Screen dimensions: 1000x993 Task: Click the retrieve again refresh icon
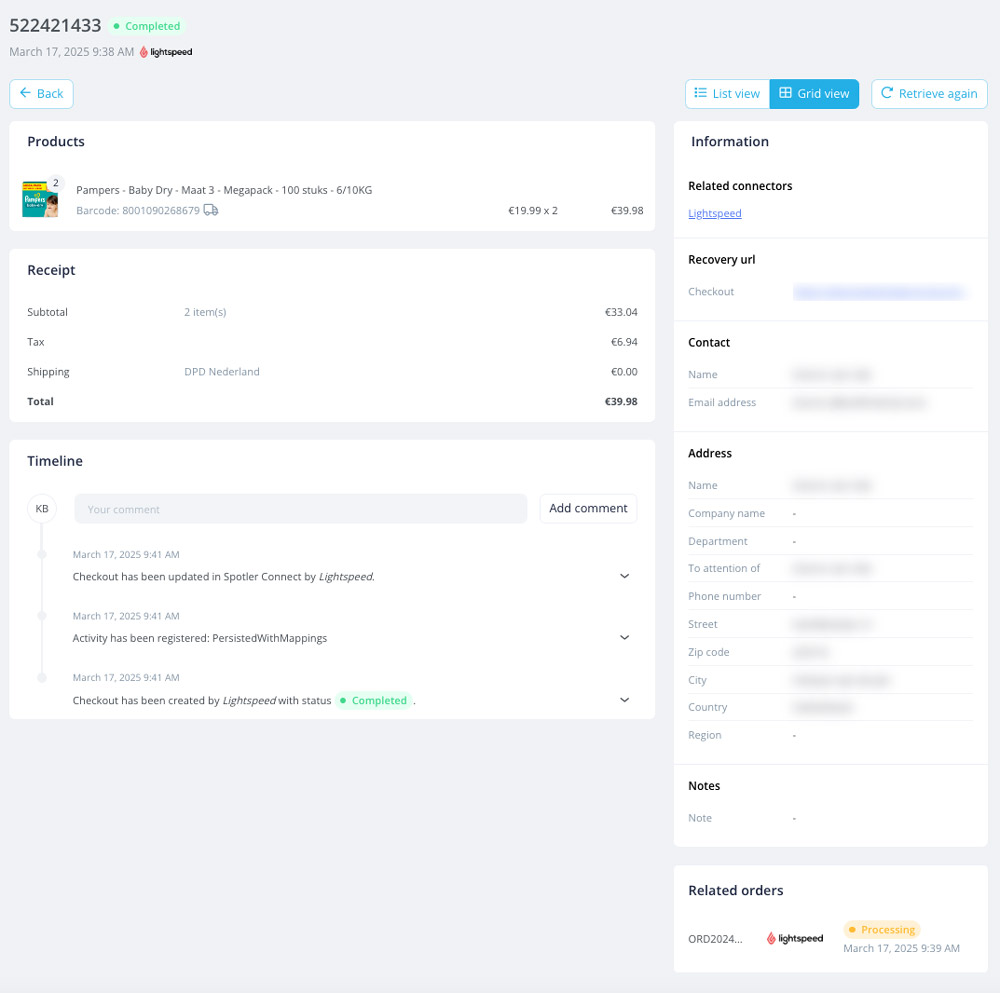tap(886, 93)
